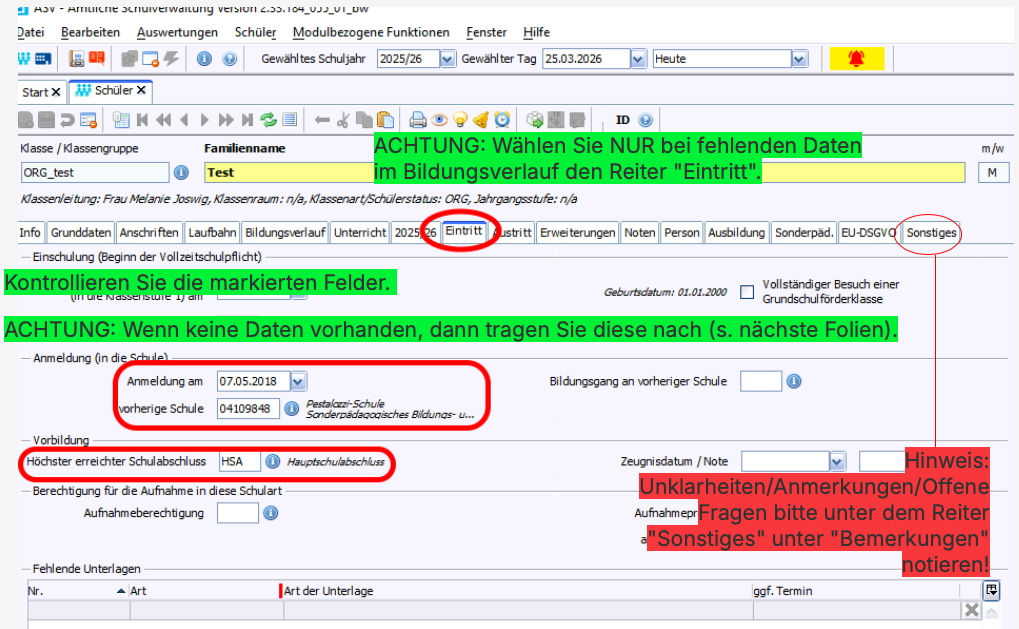Sort table by Art der Unterlage column header
Image resolution: width=1019 pixels, height=629 pixels.
point(517,591)
